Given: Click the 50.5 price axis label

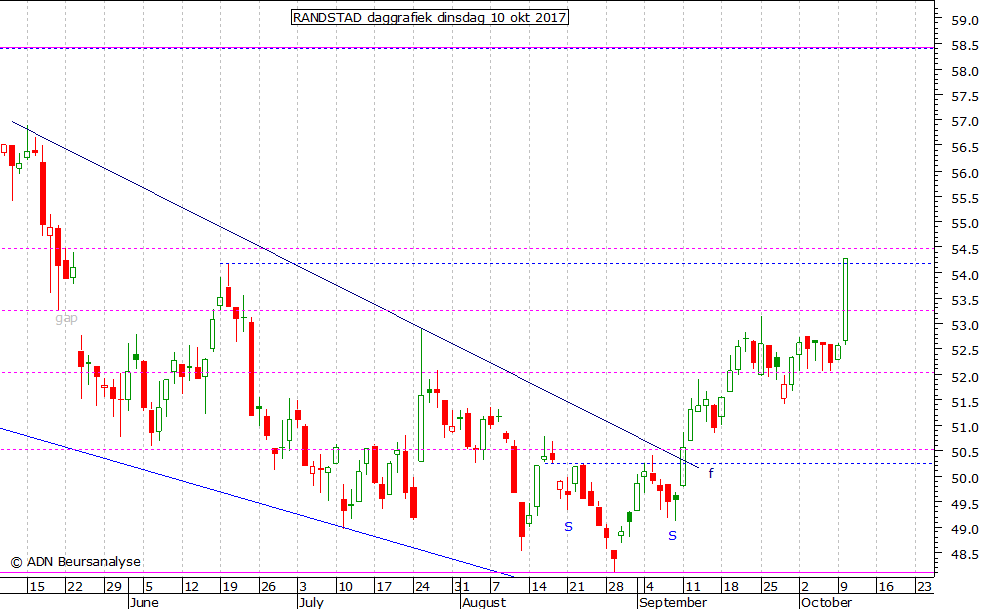Looking at the screenshot, I should [964, 453].
